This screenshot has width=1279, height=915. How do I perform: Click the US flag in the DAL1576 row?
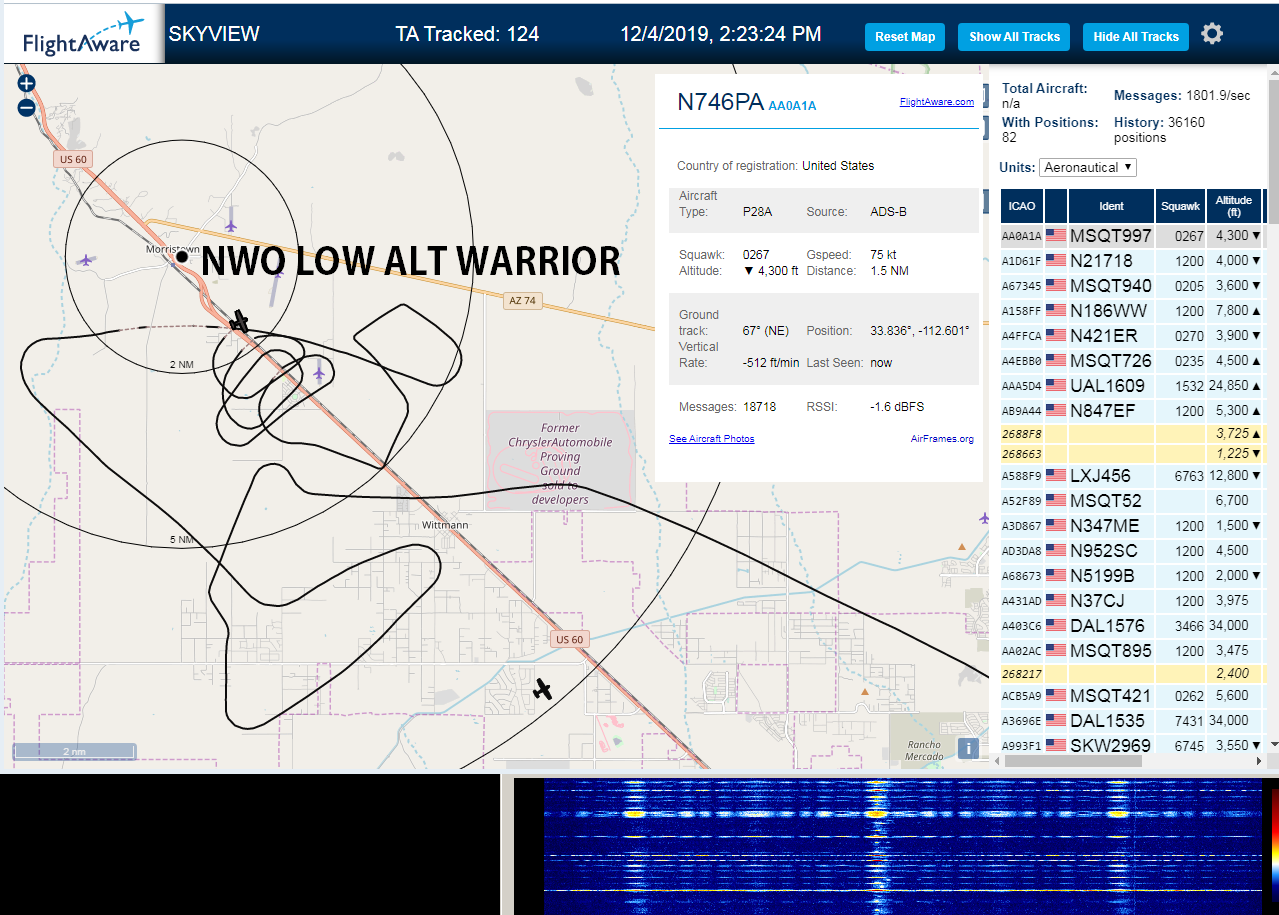tap(1055, 626)
